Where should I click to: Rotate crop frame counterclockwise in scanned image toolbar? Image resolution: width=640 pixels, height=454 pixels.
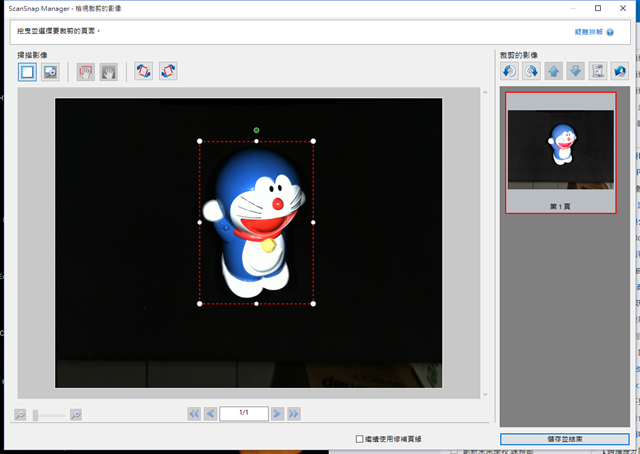pyautogui.click(x=143, y=71)
